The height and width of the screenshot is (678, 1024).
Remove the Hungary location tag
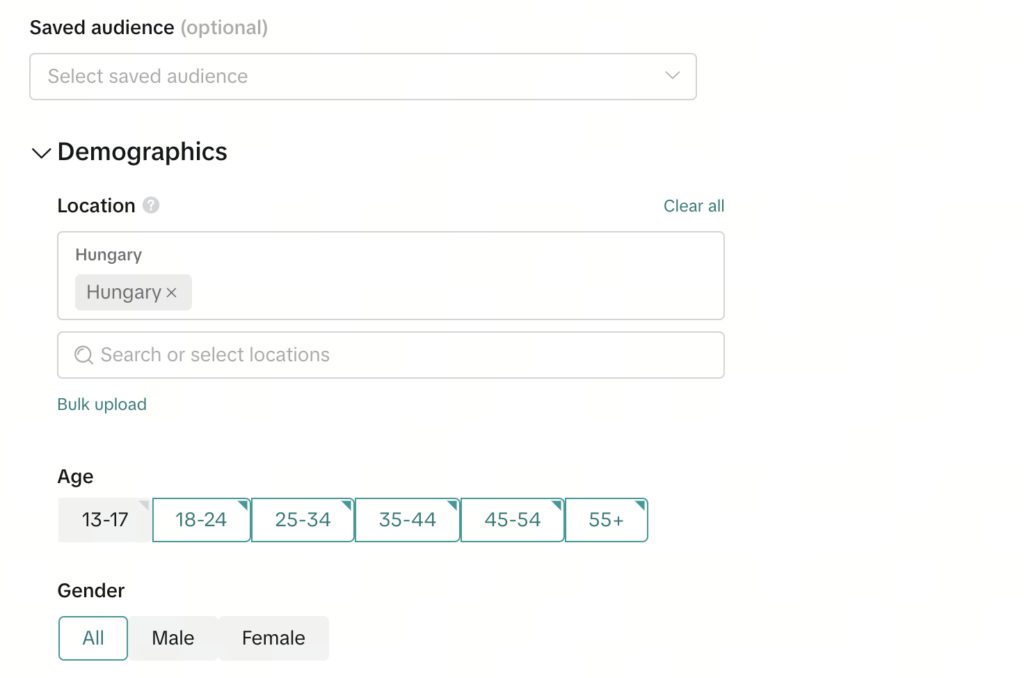click(171, 293)
